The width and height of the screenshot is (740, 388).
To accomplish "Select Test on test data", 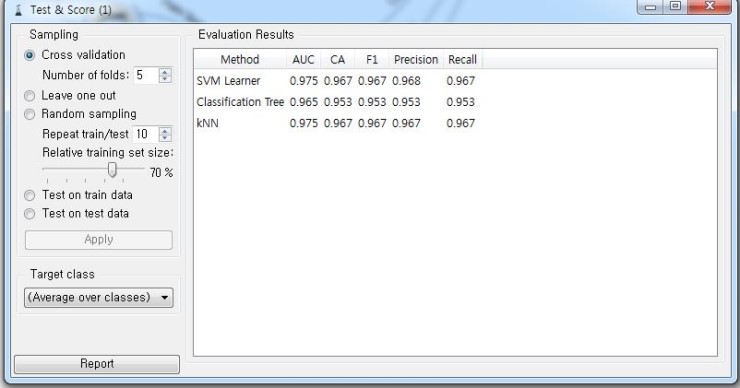I will [x=29, y=214].
